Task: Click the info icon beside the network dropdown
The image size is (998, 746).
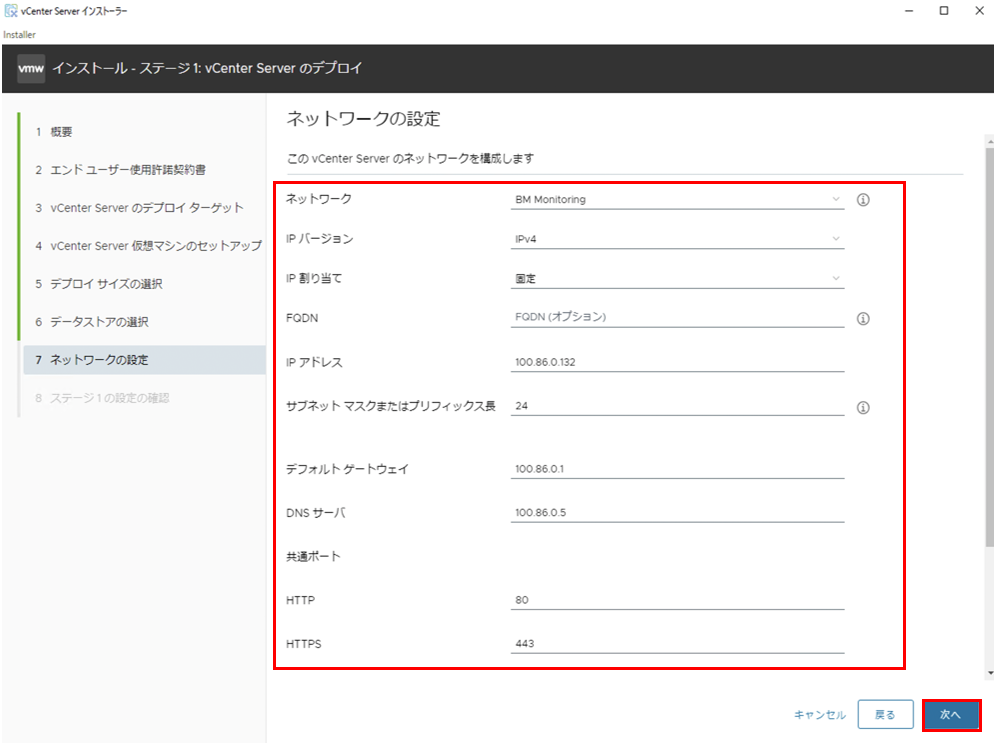Action: tap(862, 200)
